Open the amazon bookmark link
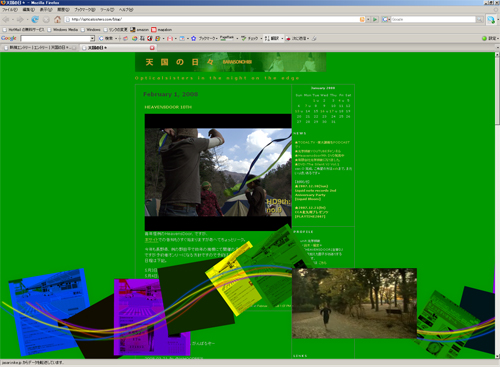 click(139, 30)
